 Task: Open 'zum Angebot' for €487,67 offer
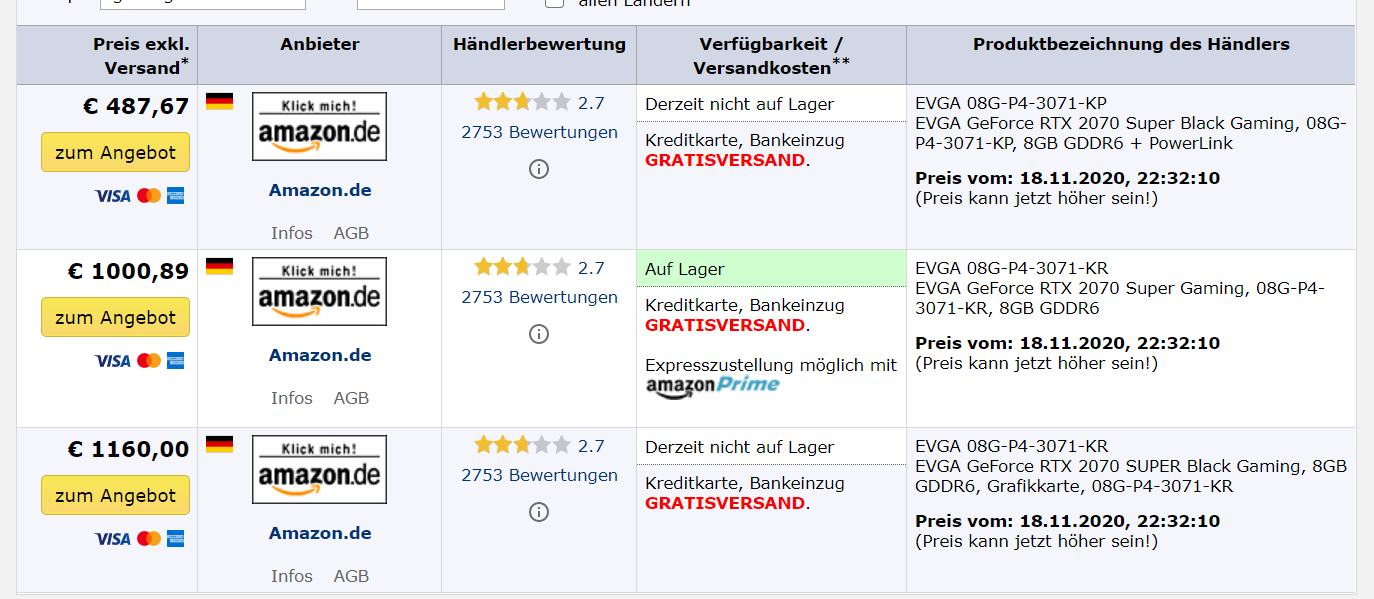[x=115, y=153]
